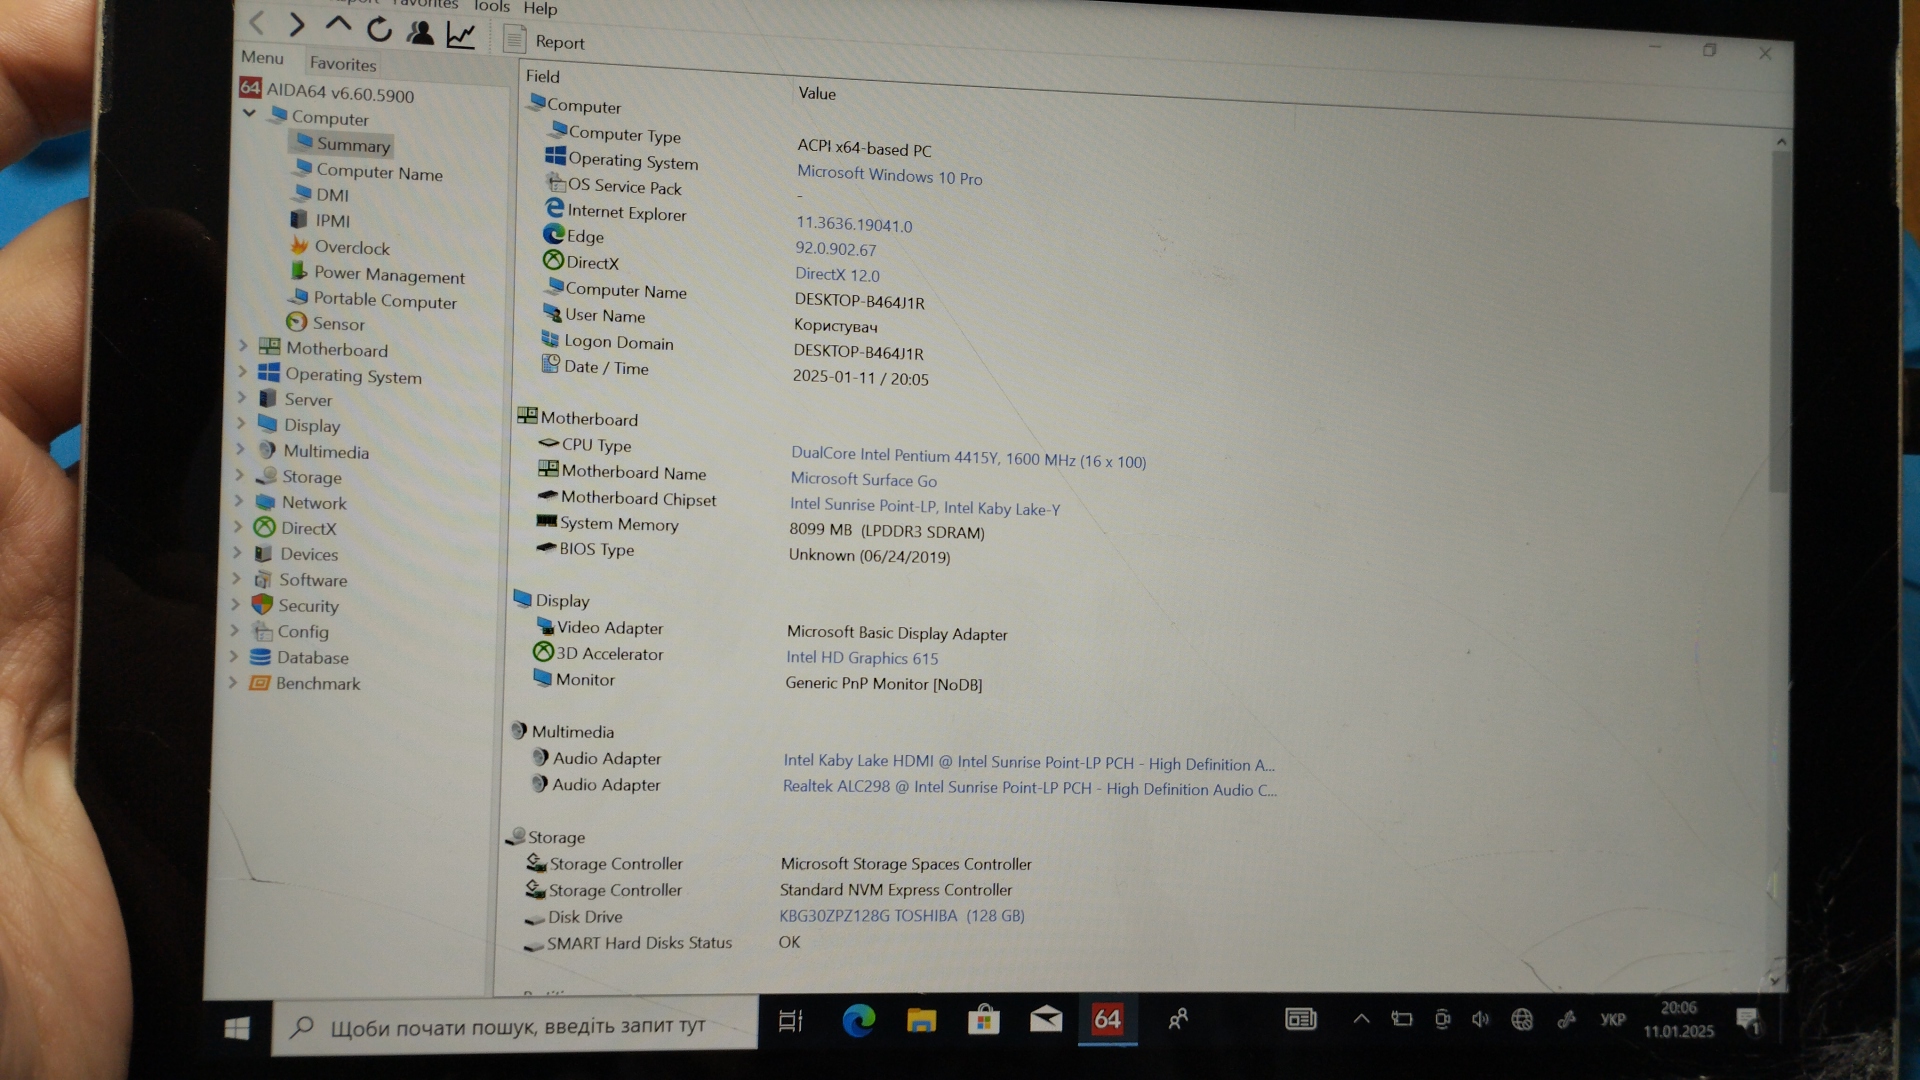Click the Refresh toolbar icon
This screenshot has width=1920, height=1080.
379,30
